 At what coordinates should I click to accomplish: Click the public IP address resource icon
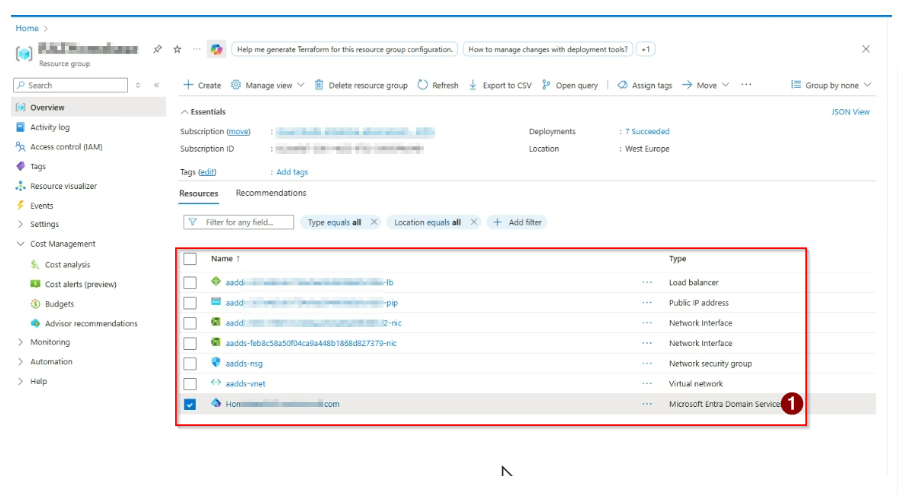pyautogui.click(x=216, y=301)
